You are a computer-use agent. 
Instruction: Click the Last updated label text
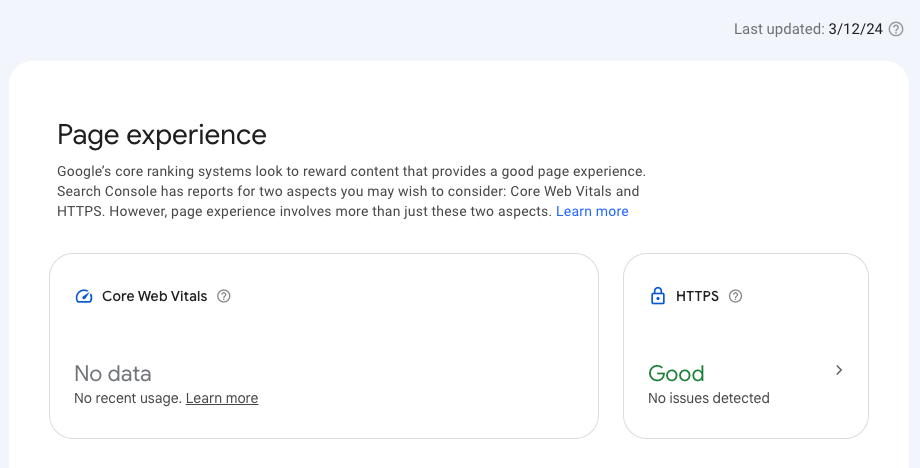point(778,30)
